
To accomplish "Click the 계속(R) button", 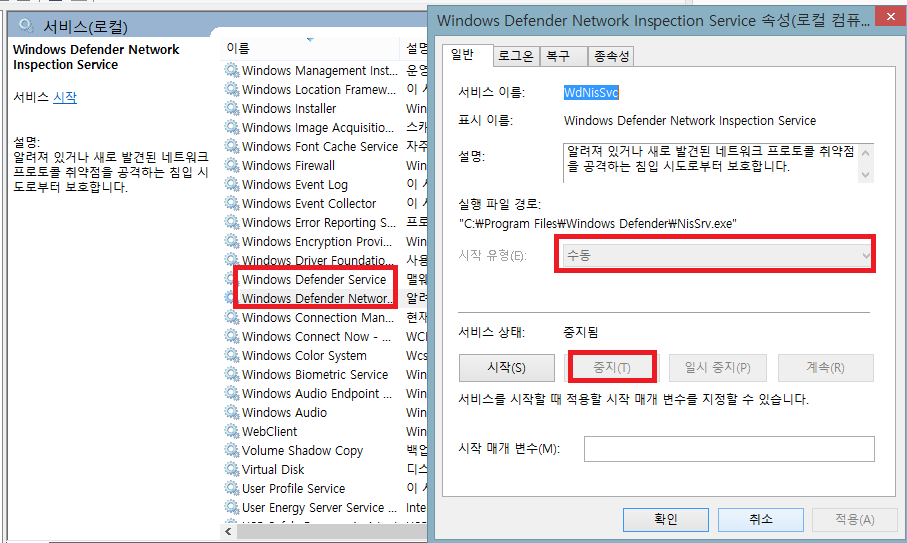I will (x=825, y=368).
